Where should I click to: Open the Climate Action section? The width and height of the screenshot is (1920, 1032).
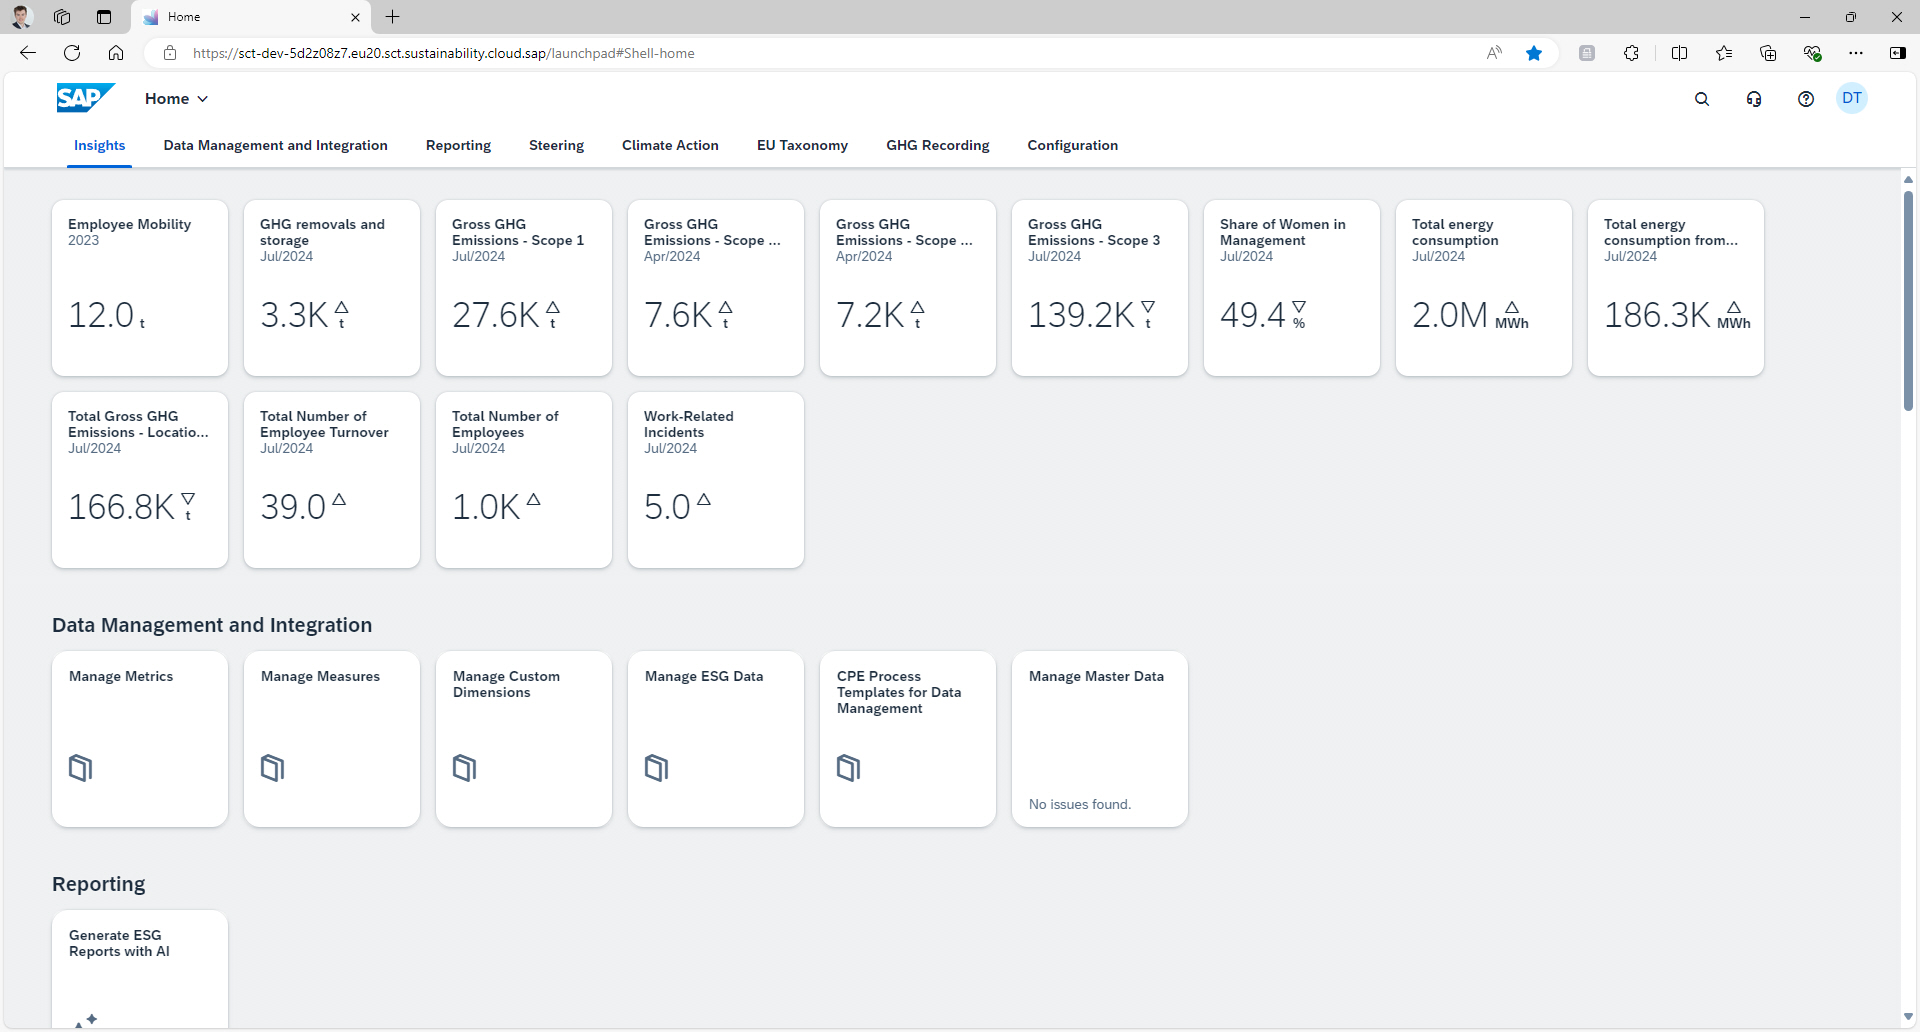pos(670,145)
